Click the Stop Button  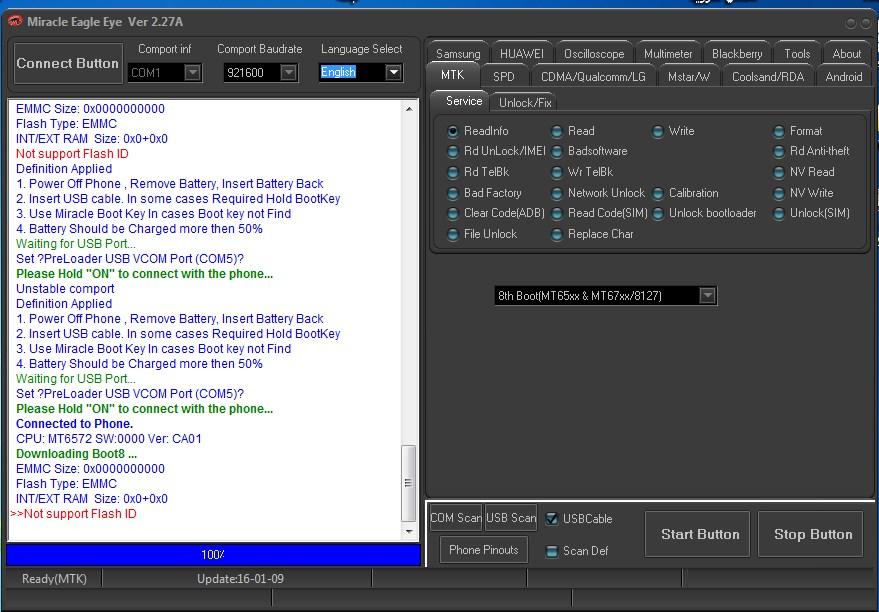[x=813, y=534]
